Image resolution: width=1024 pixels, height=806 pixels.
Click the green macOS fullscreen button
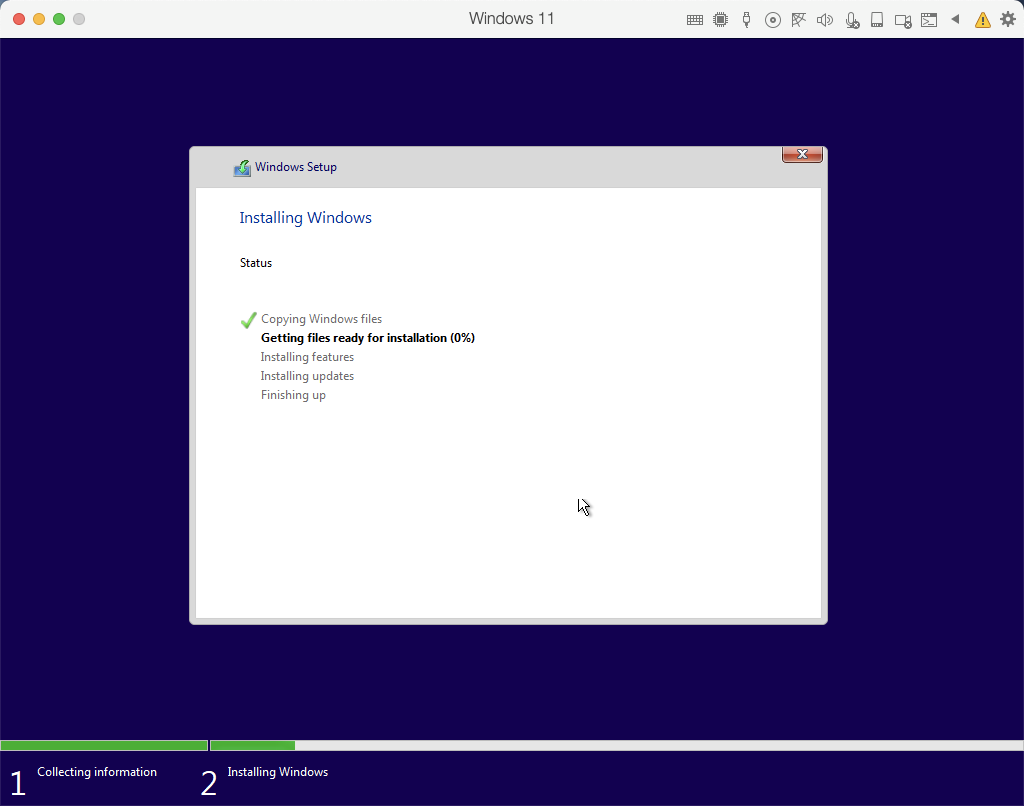pyautogui.click(x=59, y=19)
